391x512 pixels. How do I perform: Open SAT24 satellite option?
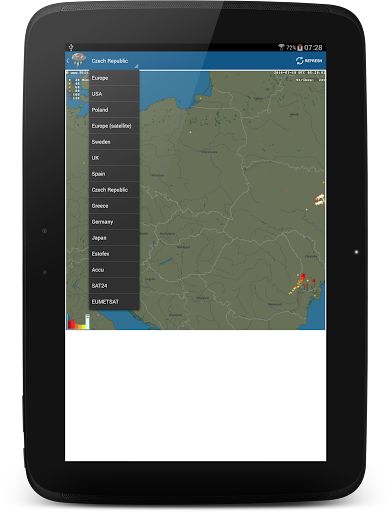coord(114,286)
